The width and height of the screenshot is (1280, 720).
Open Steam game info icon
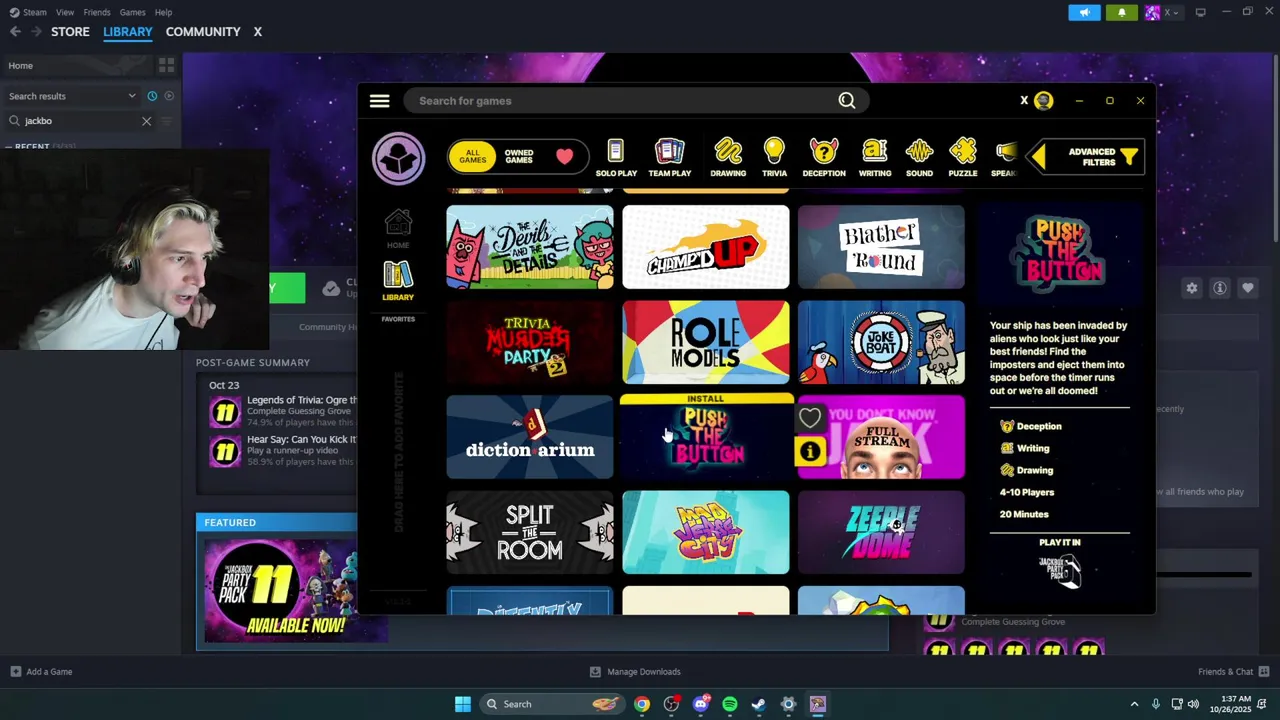pos(1220,288)
